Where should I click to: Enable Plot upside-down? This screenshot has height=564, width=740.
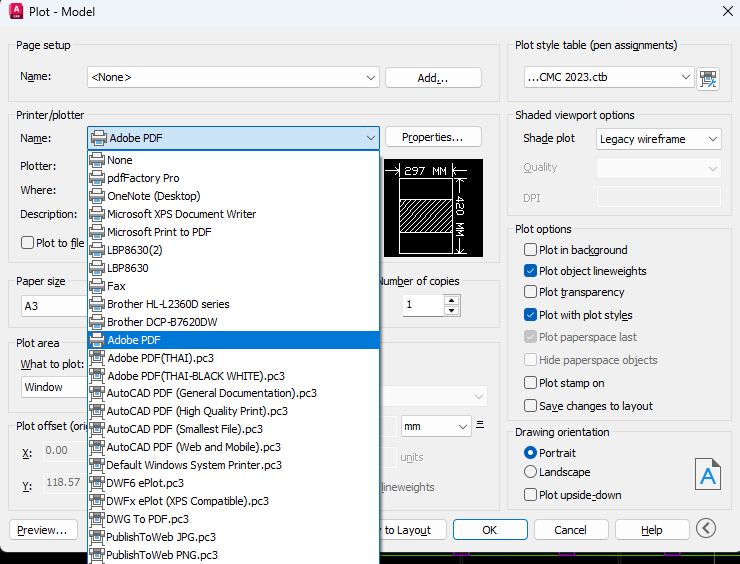(530, 495)
